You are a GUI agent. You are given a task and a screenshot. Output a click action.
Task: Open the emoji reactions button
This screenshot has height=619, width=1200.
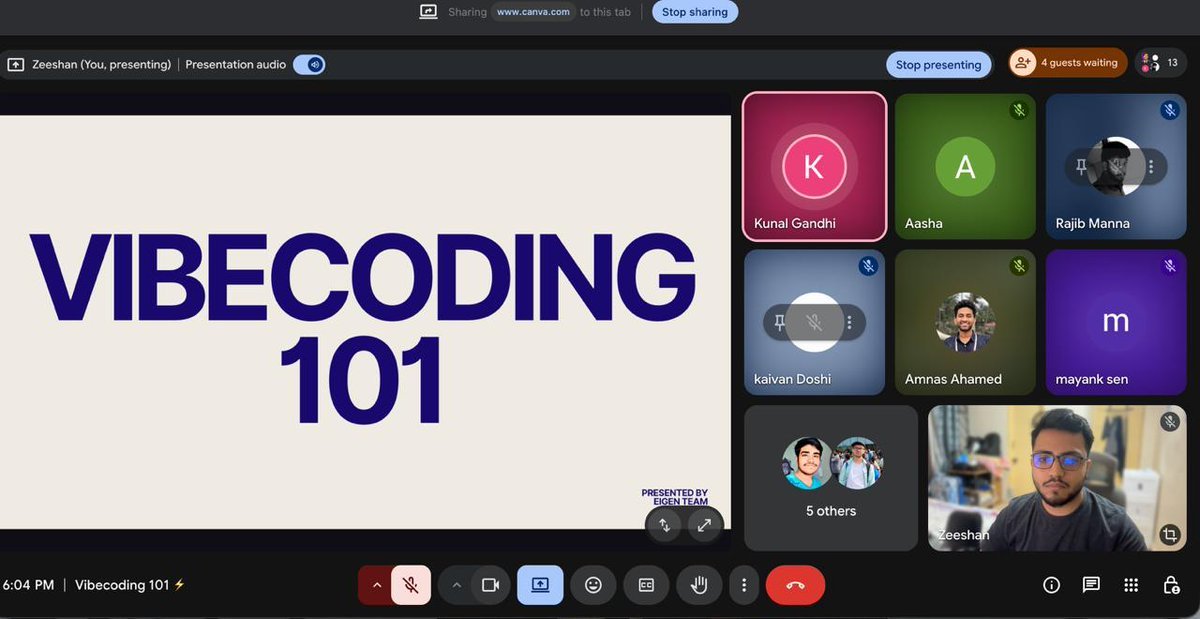[593, 585]
